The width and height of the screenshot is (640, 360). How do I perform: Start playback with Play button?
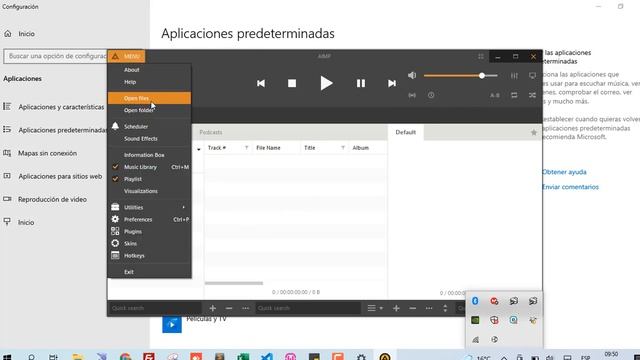(326, 83)
